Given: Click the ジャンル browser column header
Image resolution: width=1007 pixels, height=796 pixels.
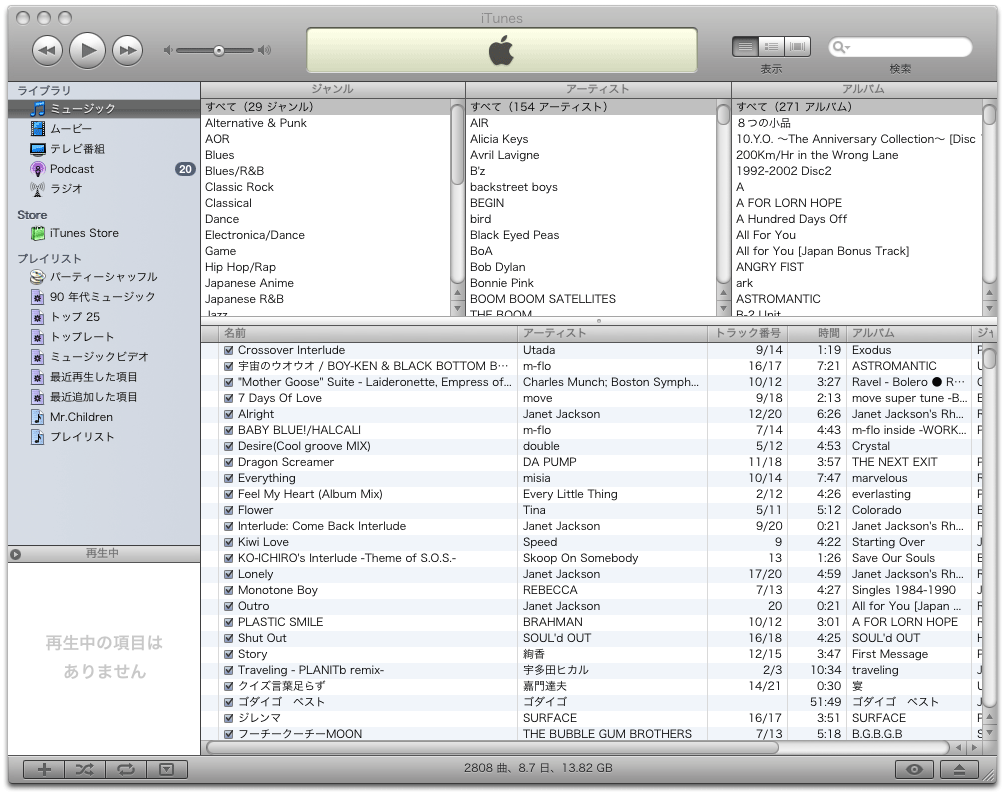Looking at the screenshot, I should click(x=333, y=89).
